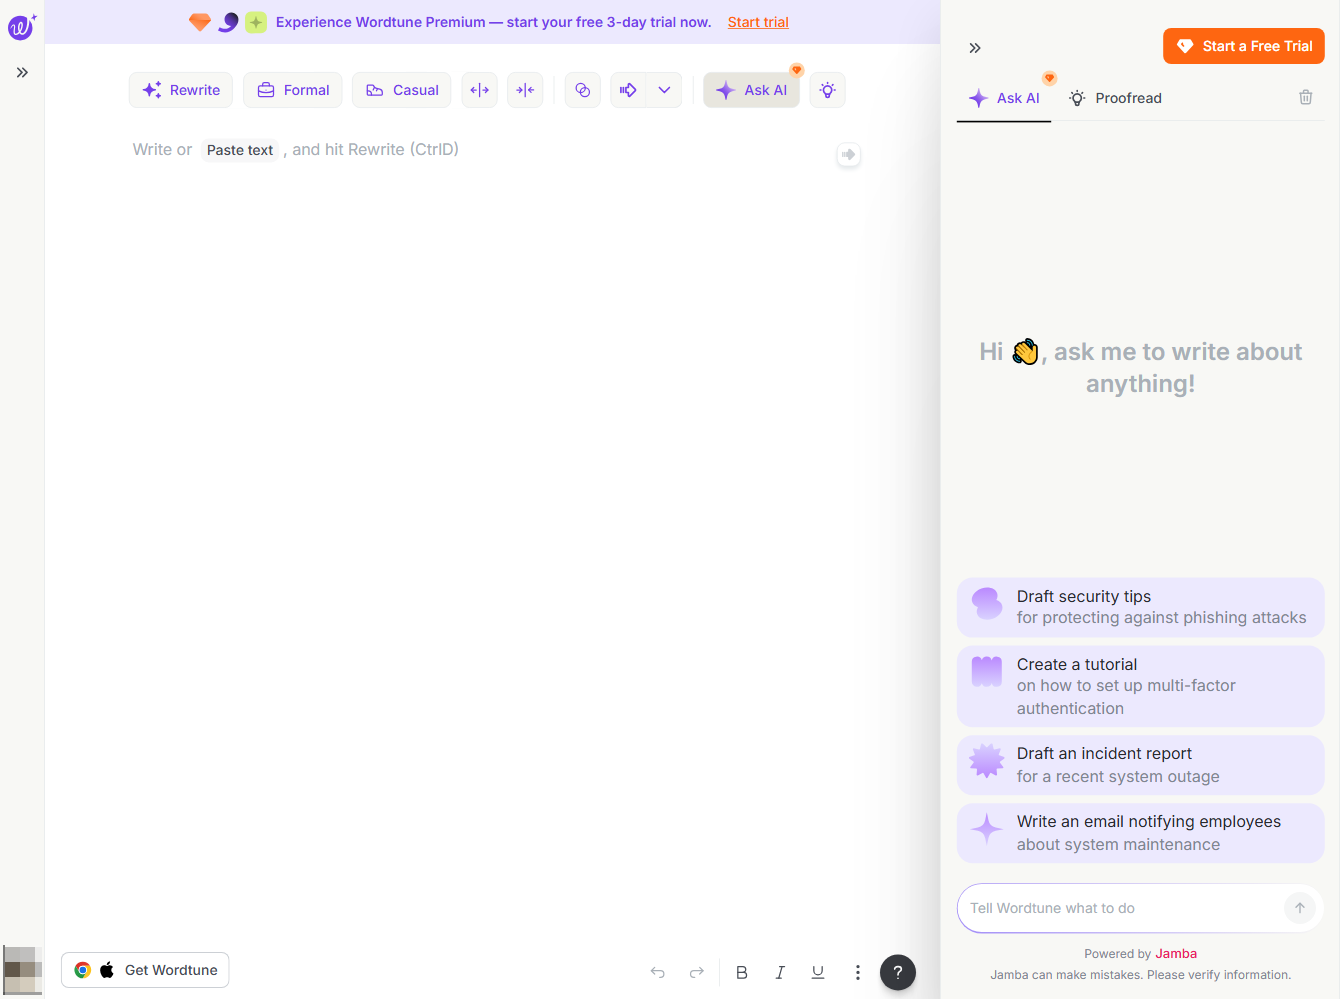Click the undo arrow icon
1340x999 pixels.
coord(657,972)
